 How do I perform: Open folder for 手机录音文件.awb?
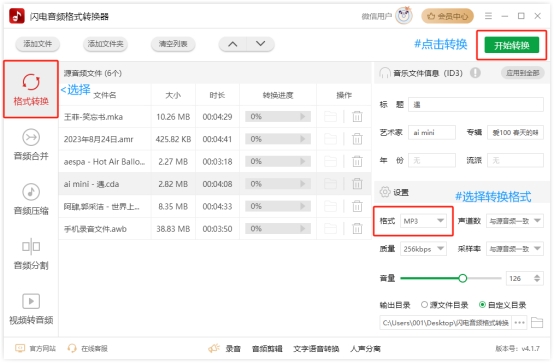tap(330, 229)
